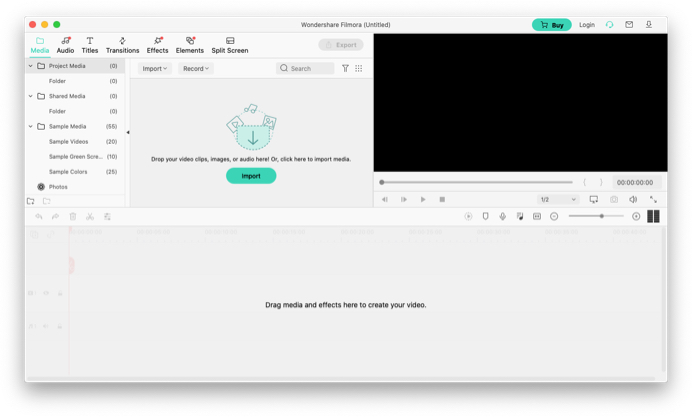692x417 pixels.
Task: Zoom out timeline with minus icon
Action: [554, 216]
